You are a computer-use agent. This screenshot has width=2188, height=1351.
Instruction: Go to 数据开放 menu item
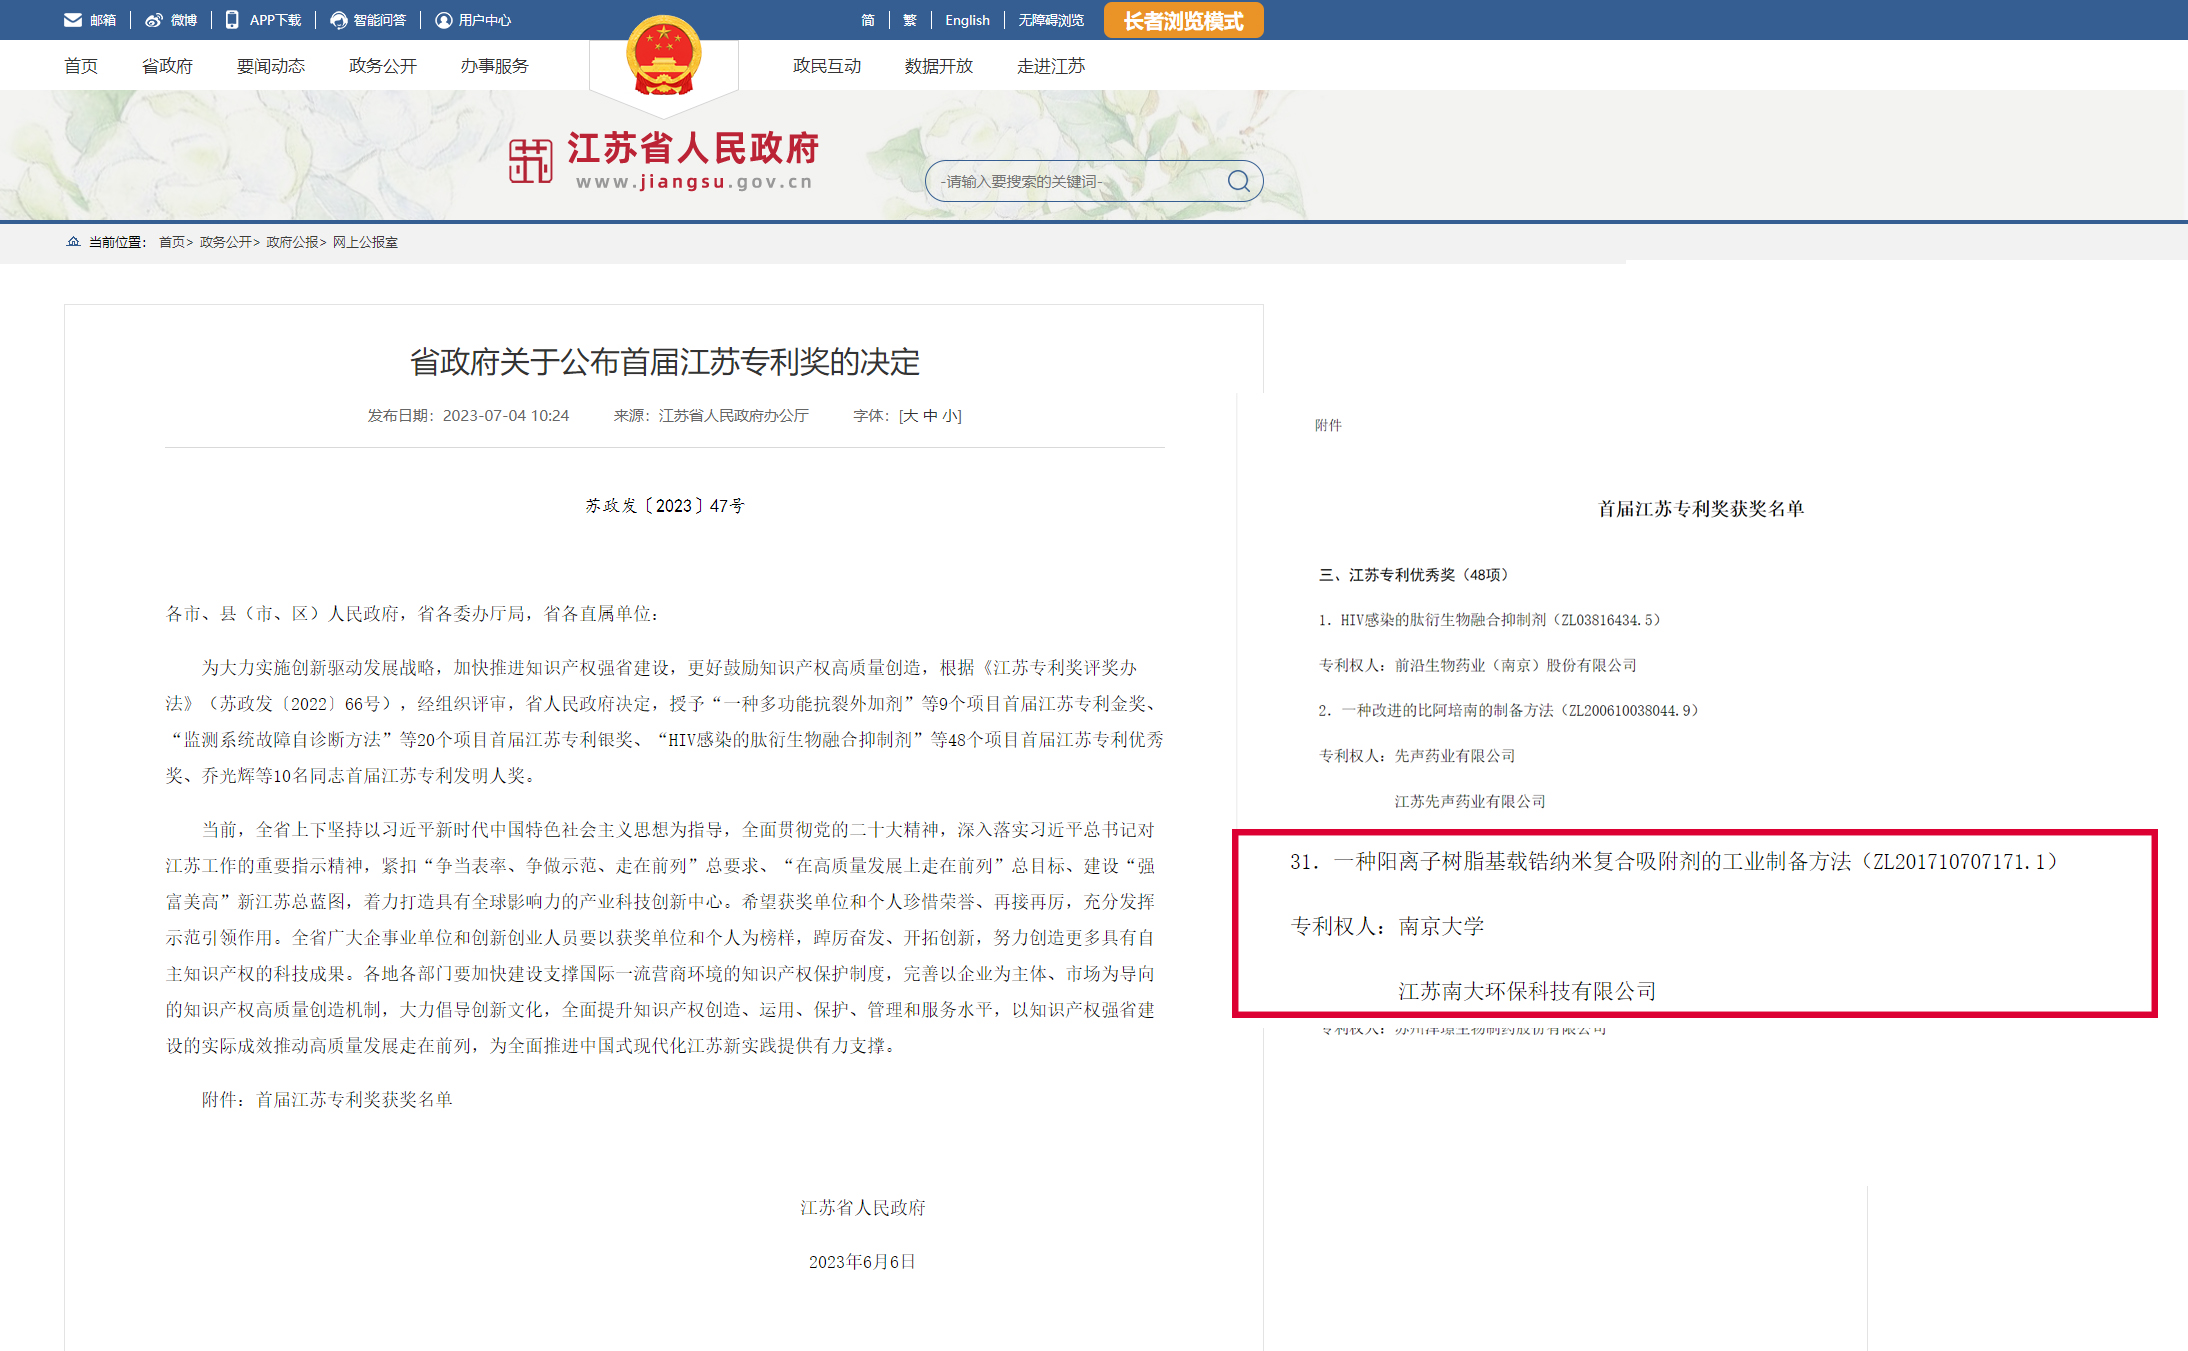point(938,66)
